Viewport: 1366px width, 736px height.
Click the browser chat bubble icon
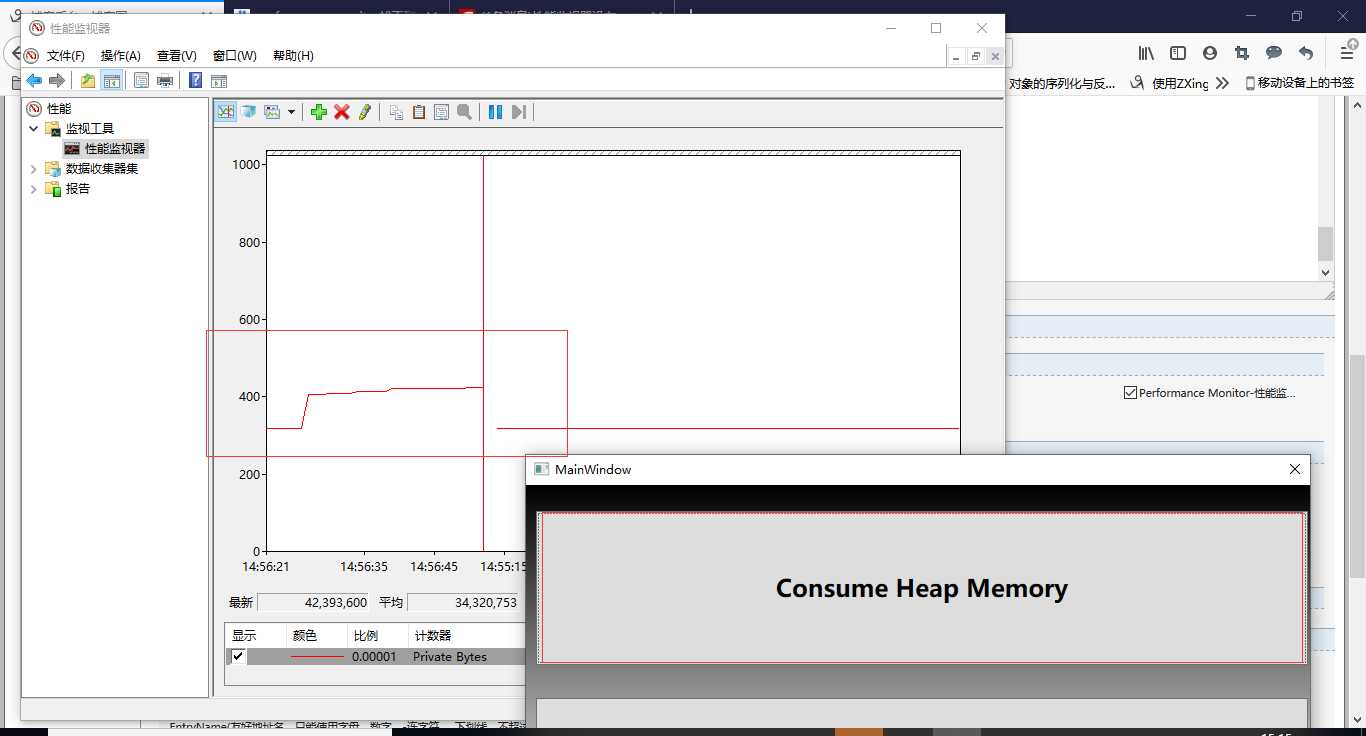1274,53
